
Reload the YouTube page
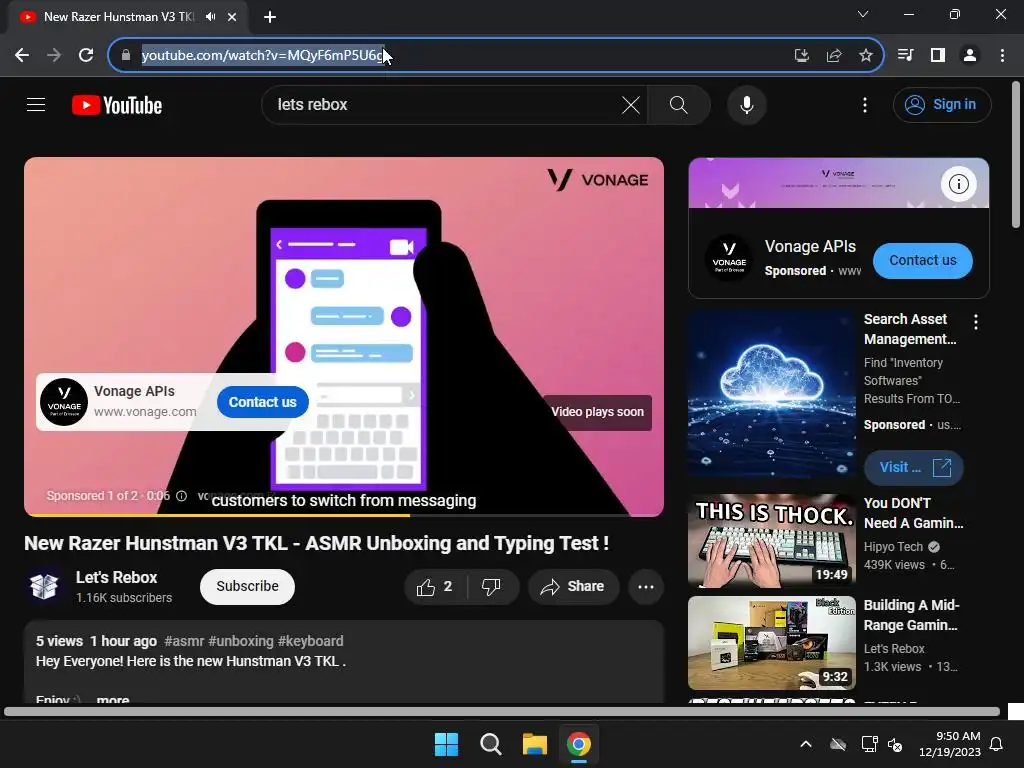pyautogui.click(x=86, y=56)
